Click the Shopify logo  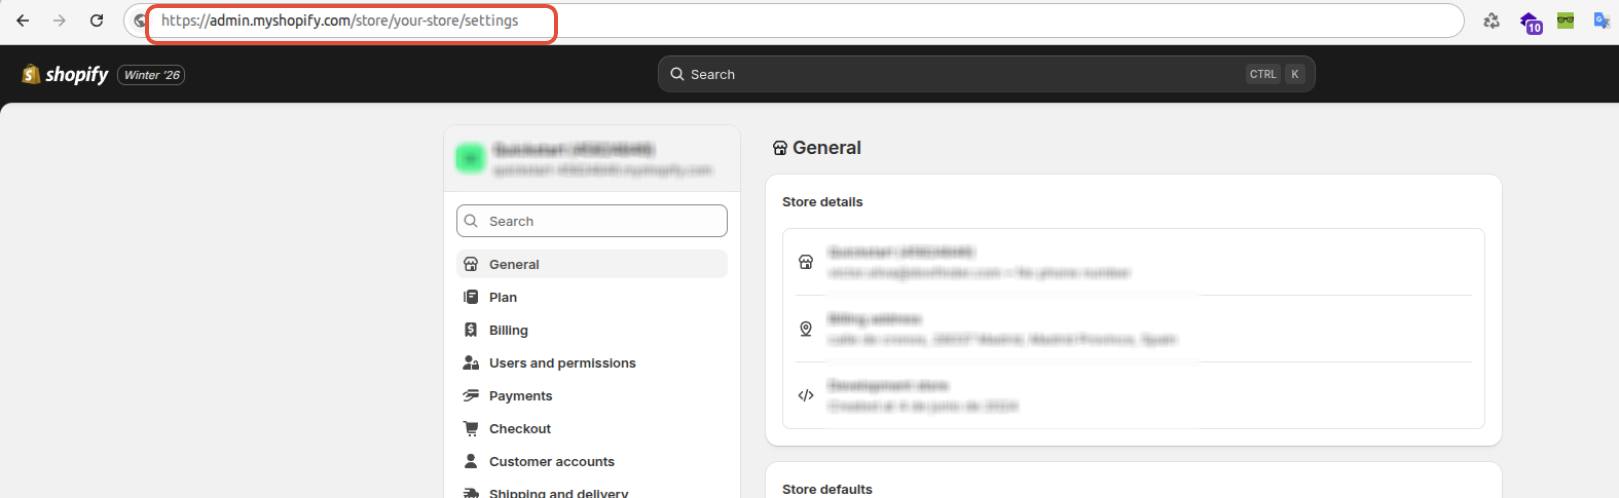click(x=65, y=74)
